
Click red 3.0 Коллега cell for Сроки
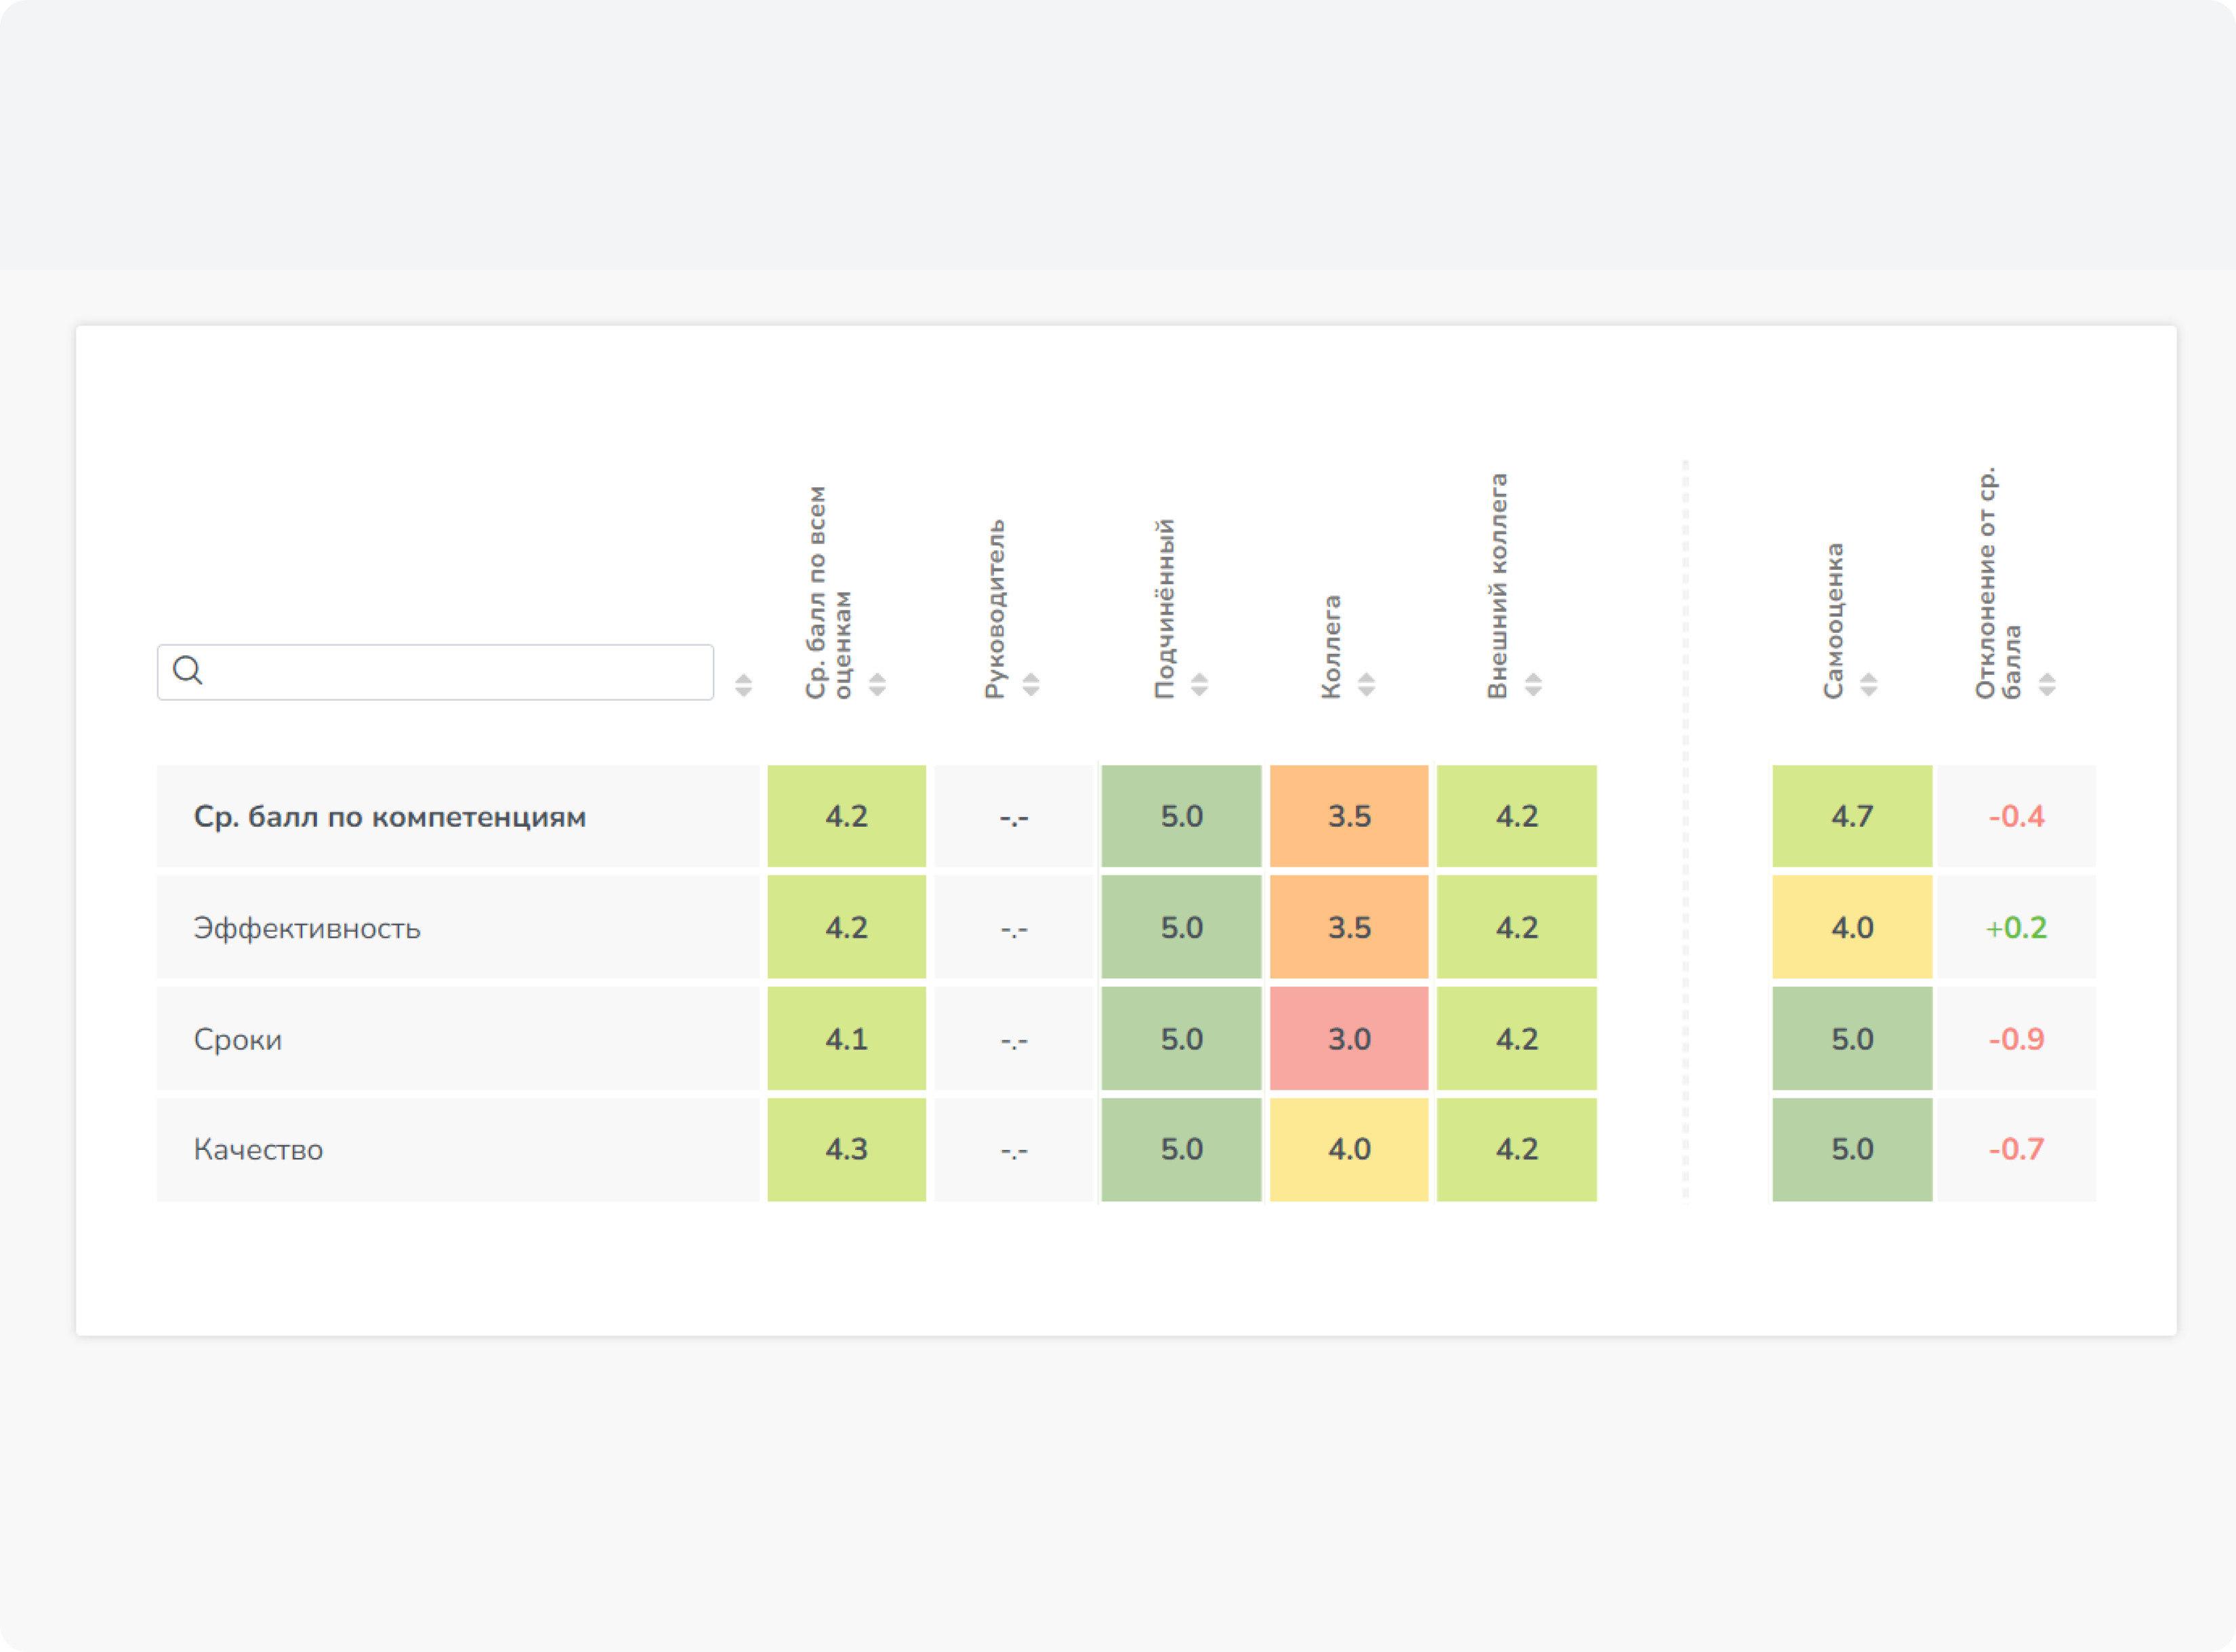coord(1349,1039)
